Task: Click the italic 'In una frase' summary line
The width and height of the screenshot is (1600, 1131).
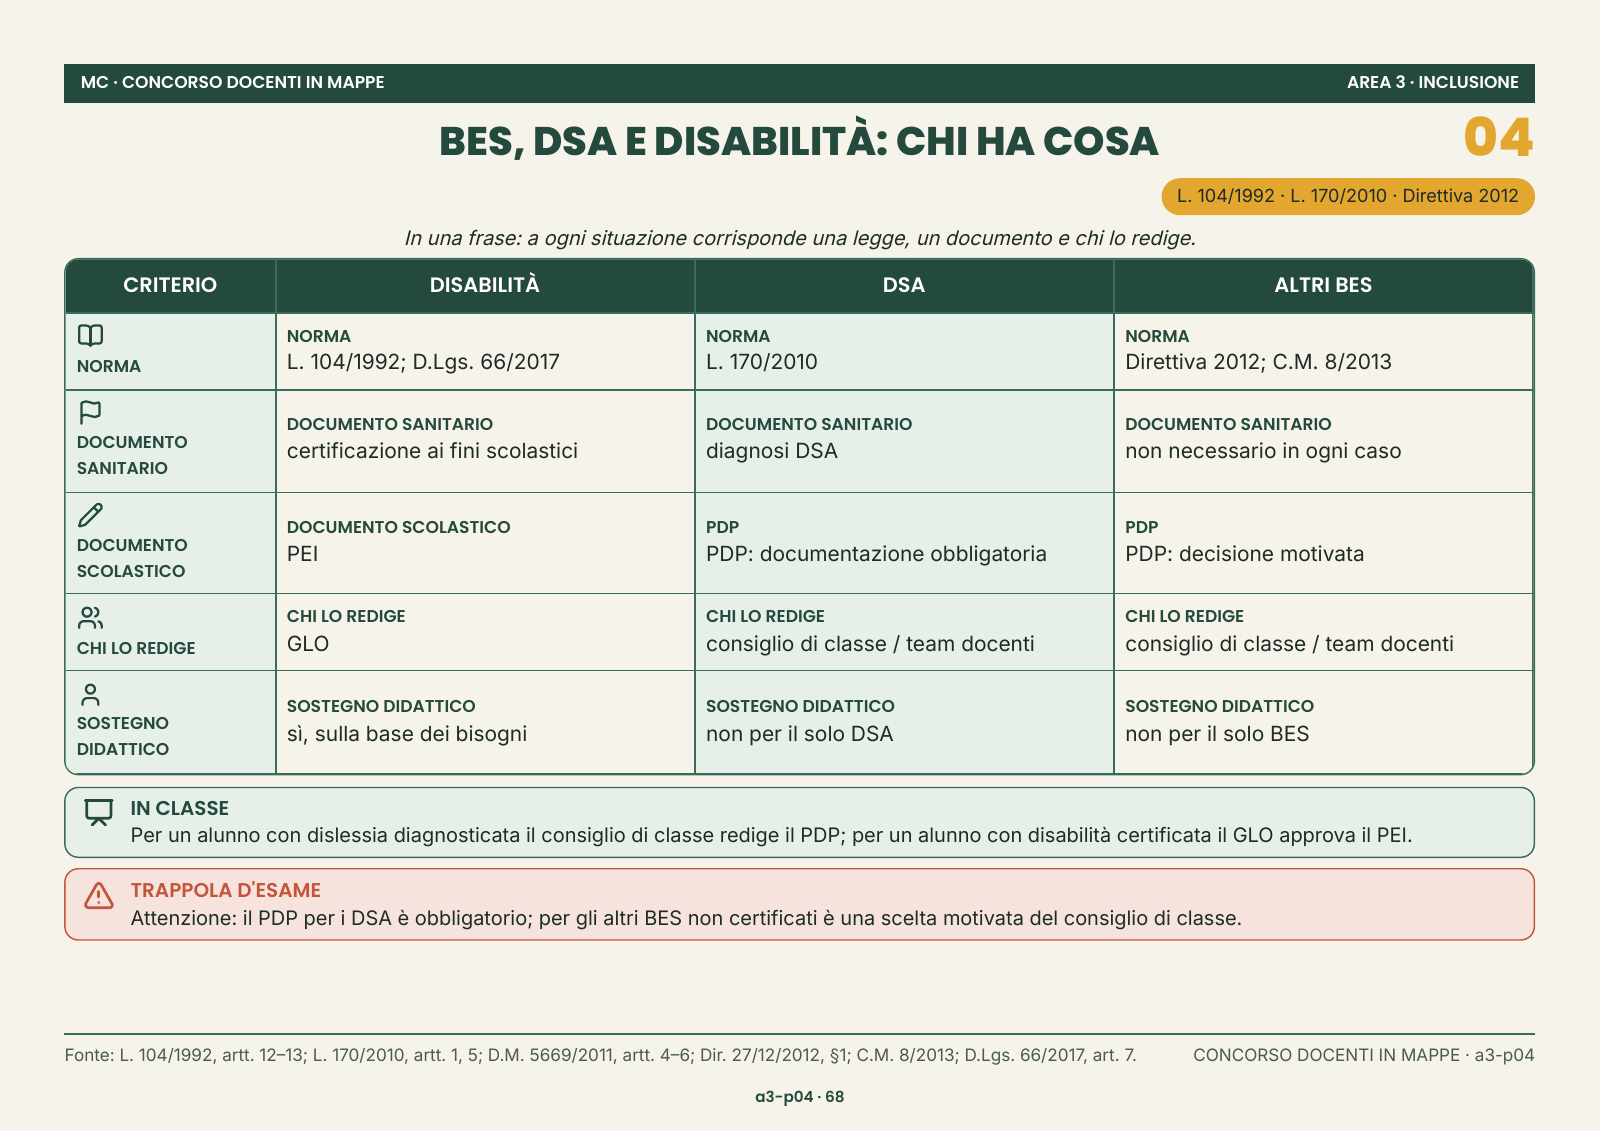Action: [800, 238]
